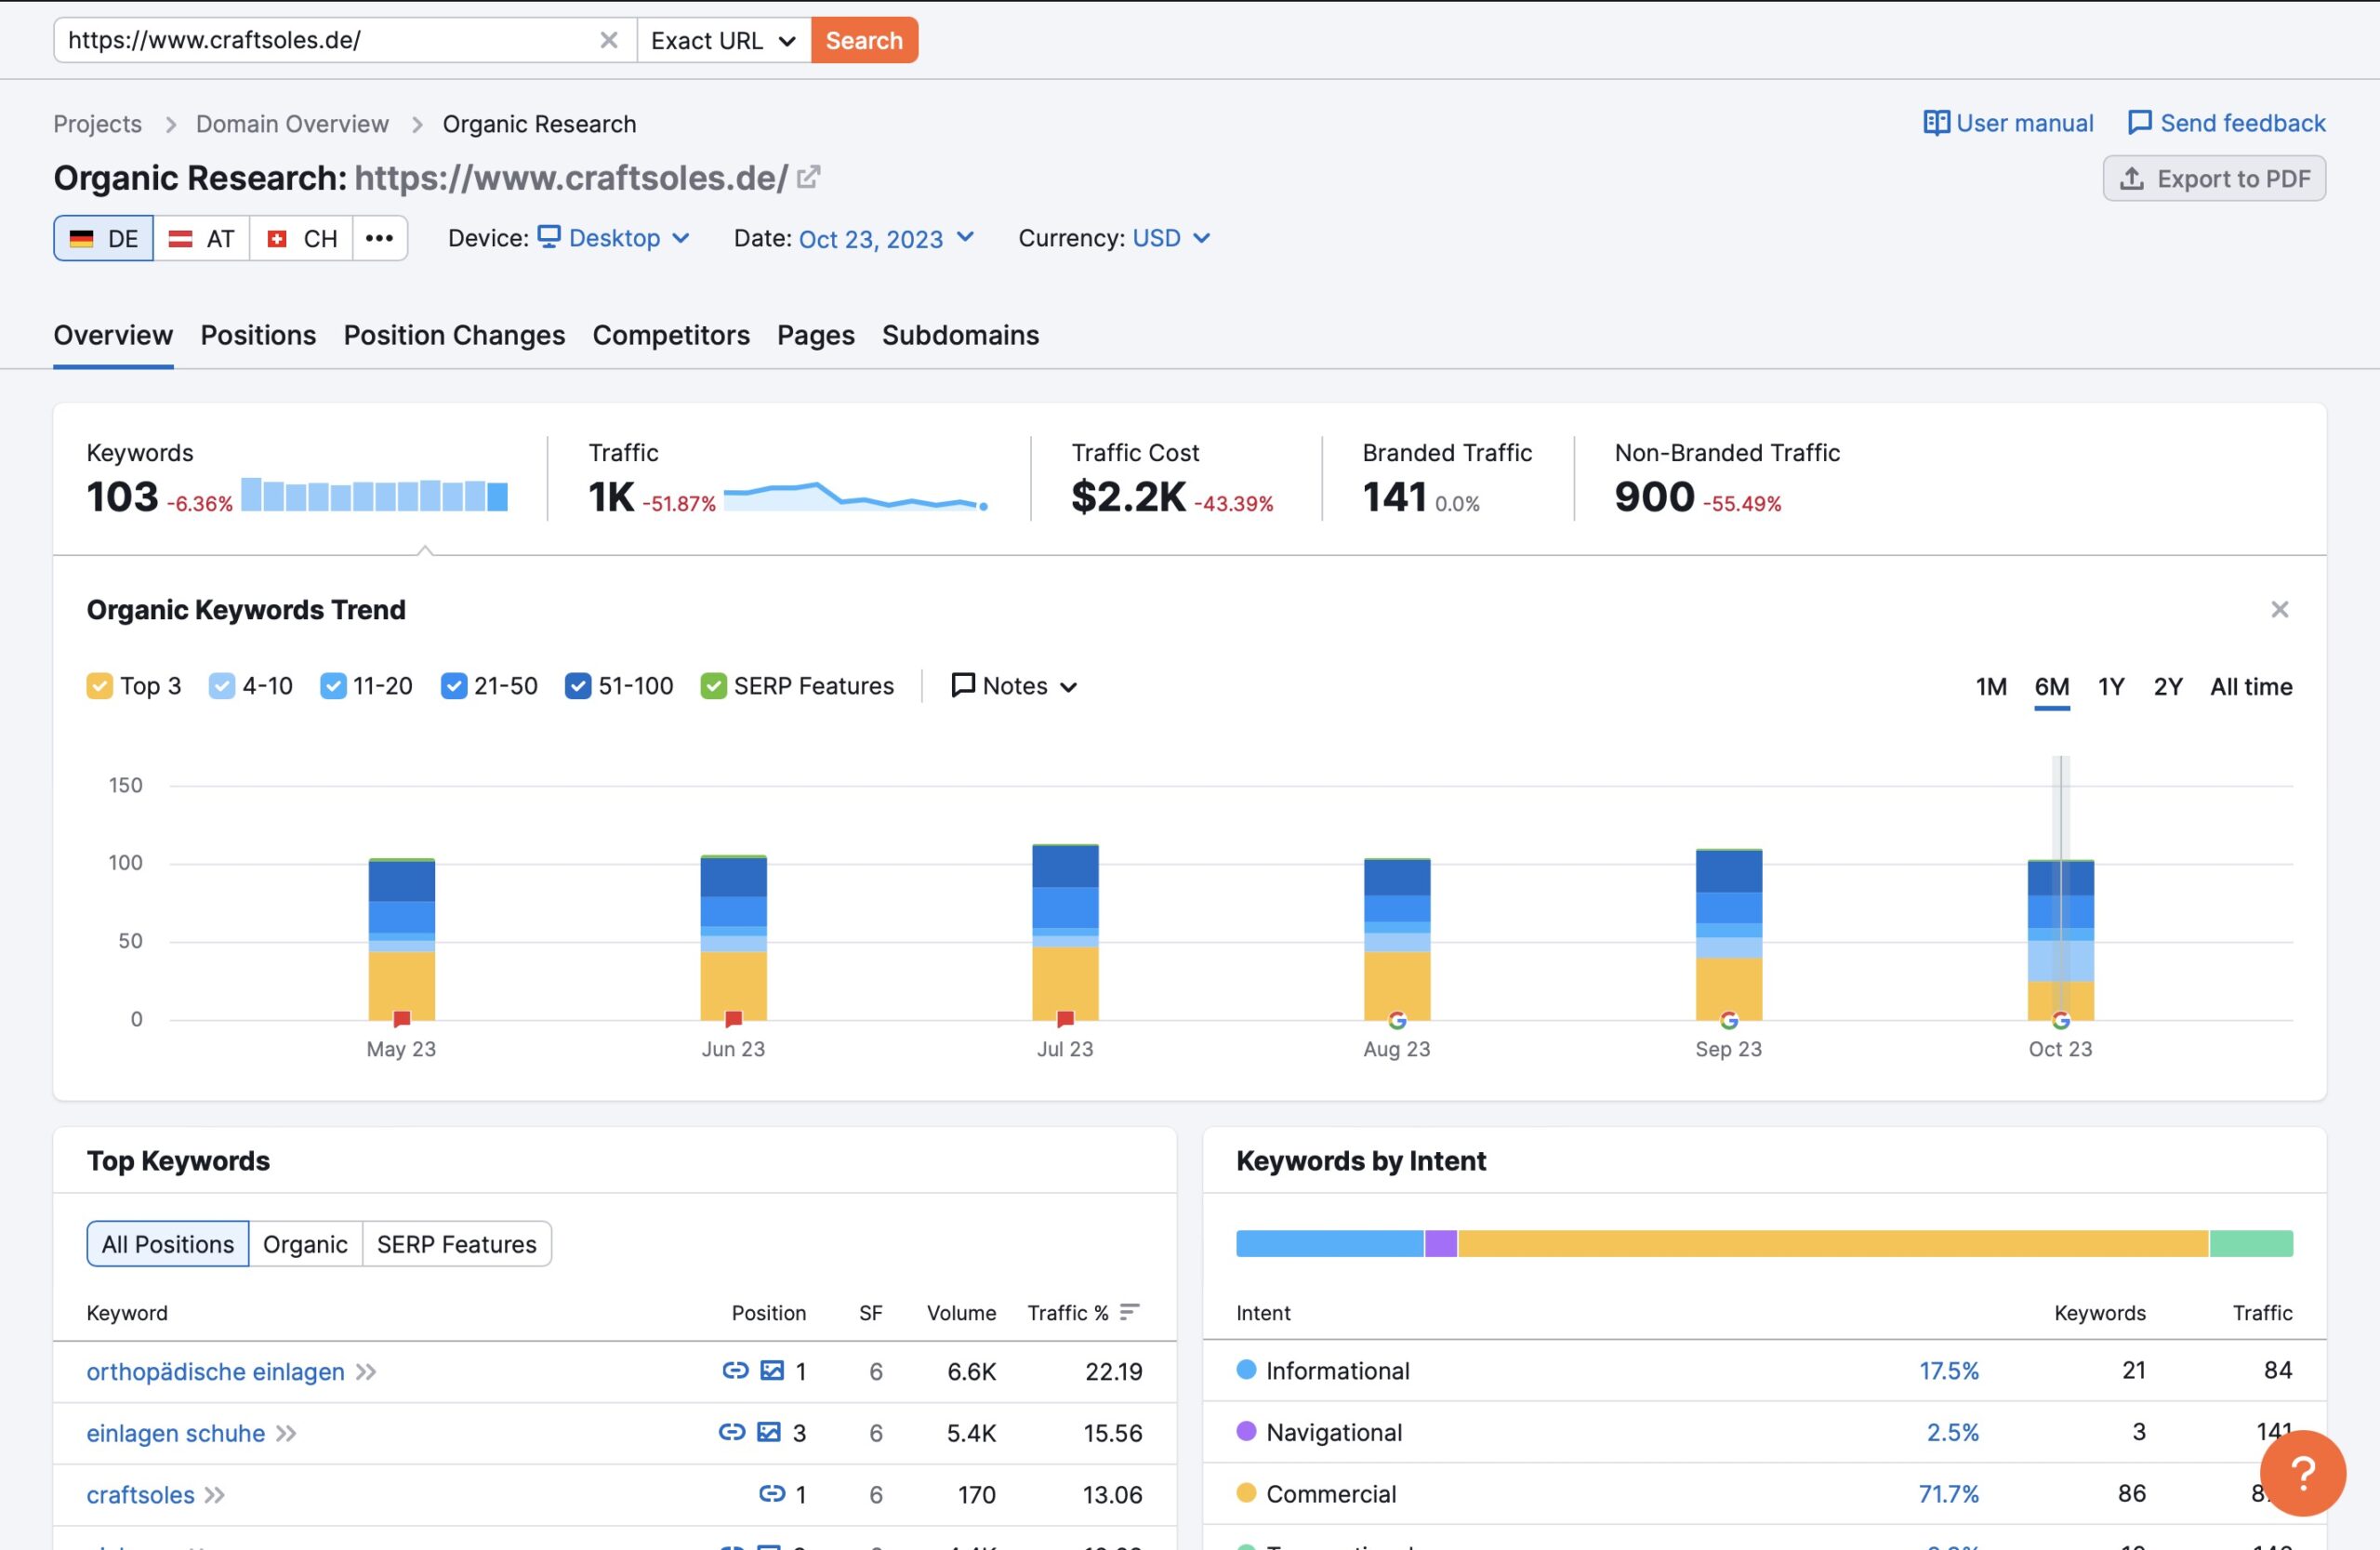2380x1550 pixels.
Task: Open the Date Oct 23, 2023 dropdown
Action: click(886, 238)
